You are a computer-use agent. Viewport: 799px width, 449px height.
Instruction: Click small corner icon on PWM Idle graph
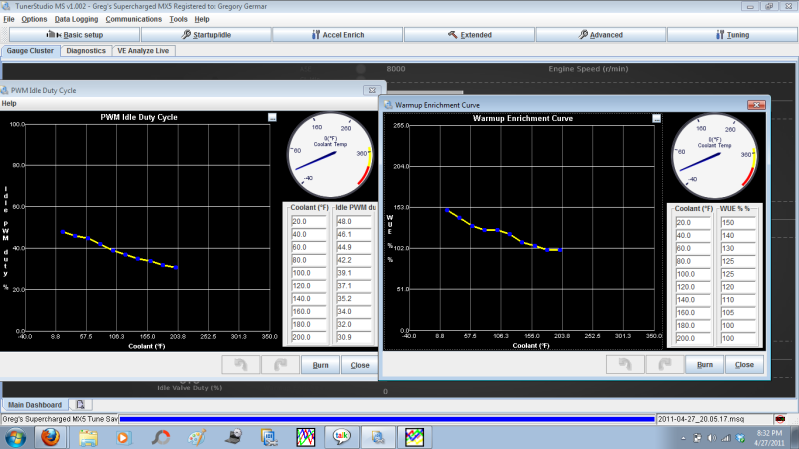[x=273, y=117]
